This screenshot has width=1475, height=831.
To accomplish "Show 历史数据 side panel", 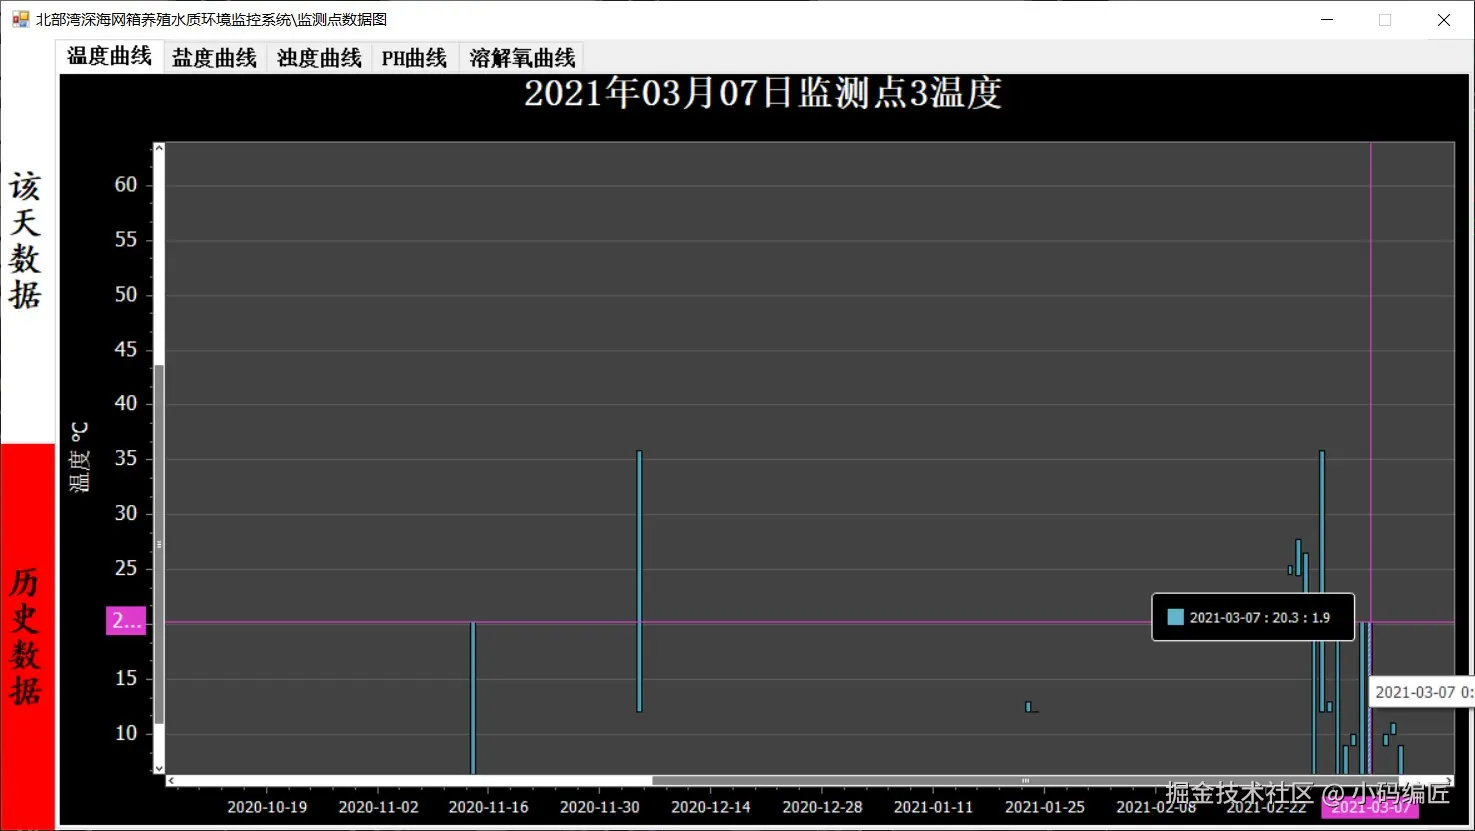I will (26, 636).
